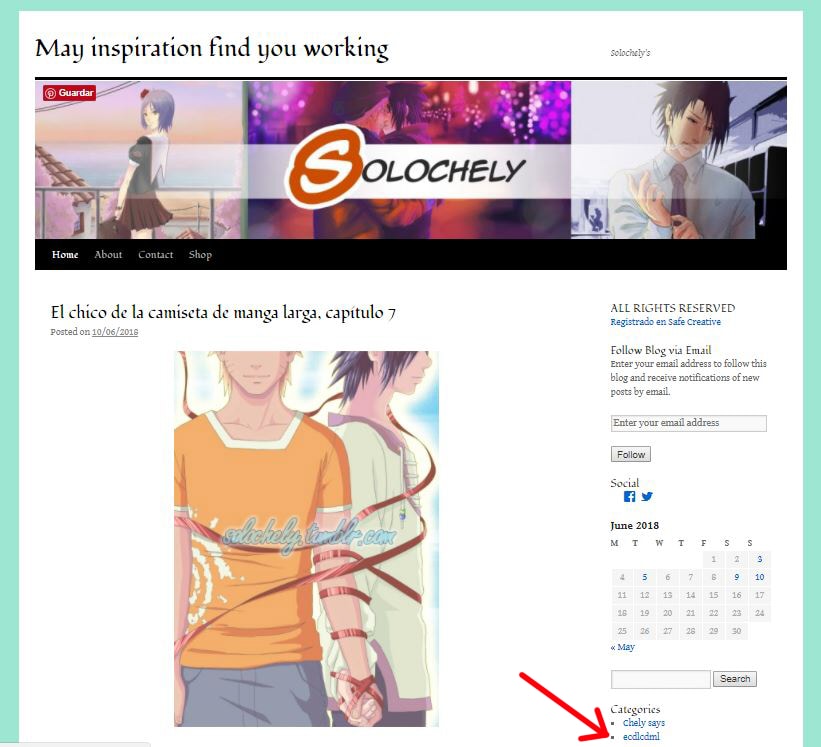
Task: Open the Facebook social icon
Action: point(629,496)
